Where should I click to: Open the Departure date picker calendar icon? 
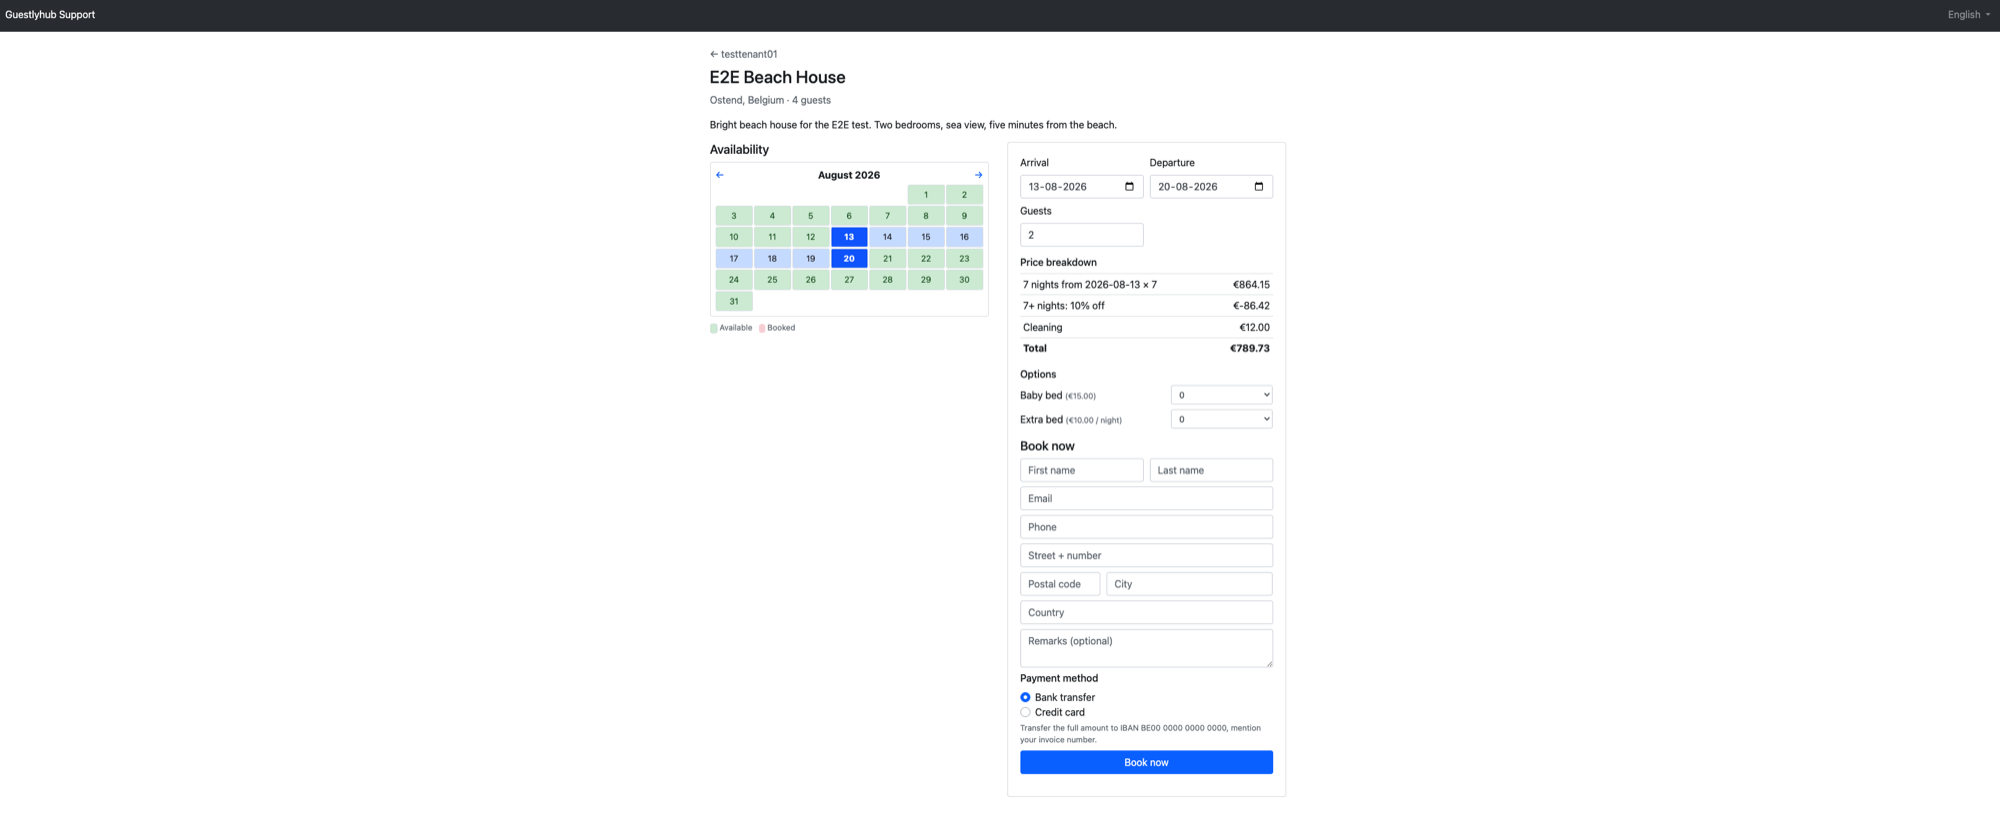point(1258,187)
